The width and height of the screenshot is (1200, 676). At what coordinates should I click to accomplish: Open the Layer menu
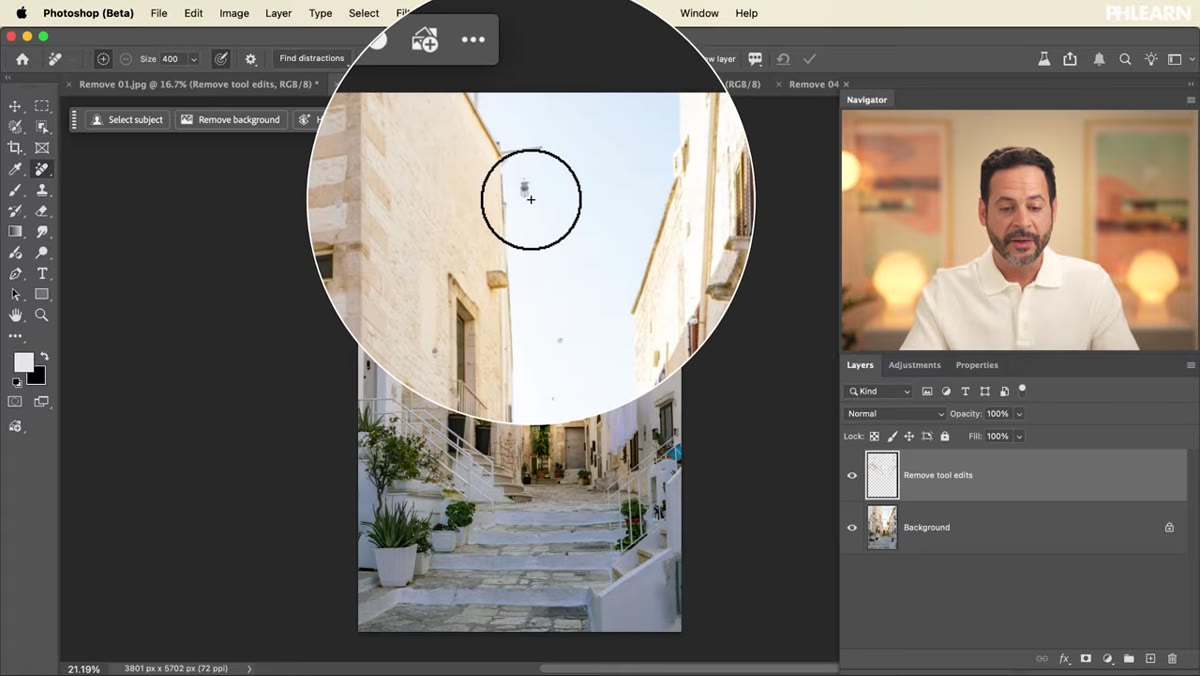click(278, 13)
